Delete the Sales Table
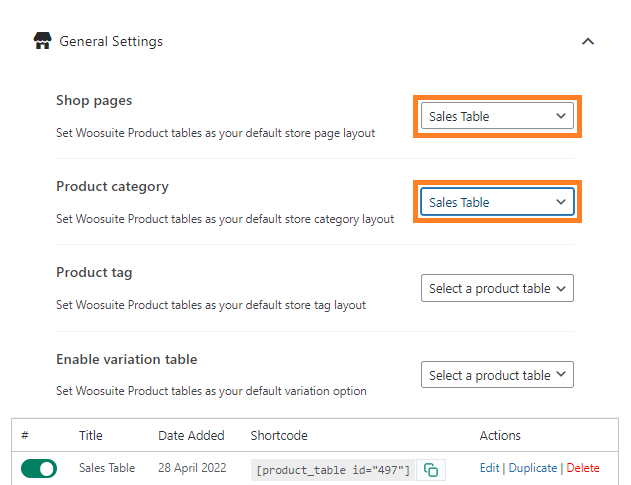The height and width of the screenshot is (485, 631). coord(583,468)
